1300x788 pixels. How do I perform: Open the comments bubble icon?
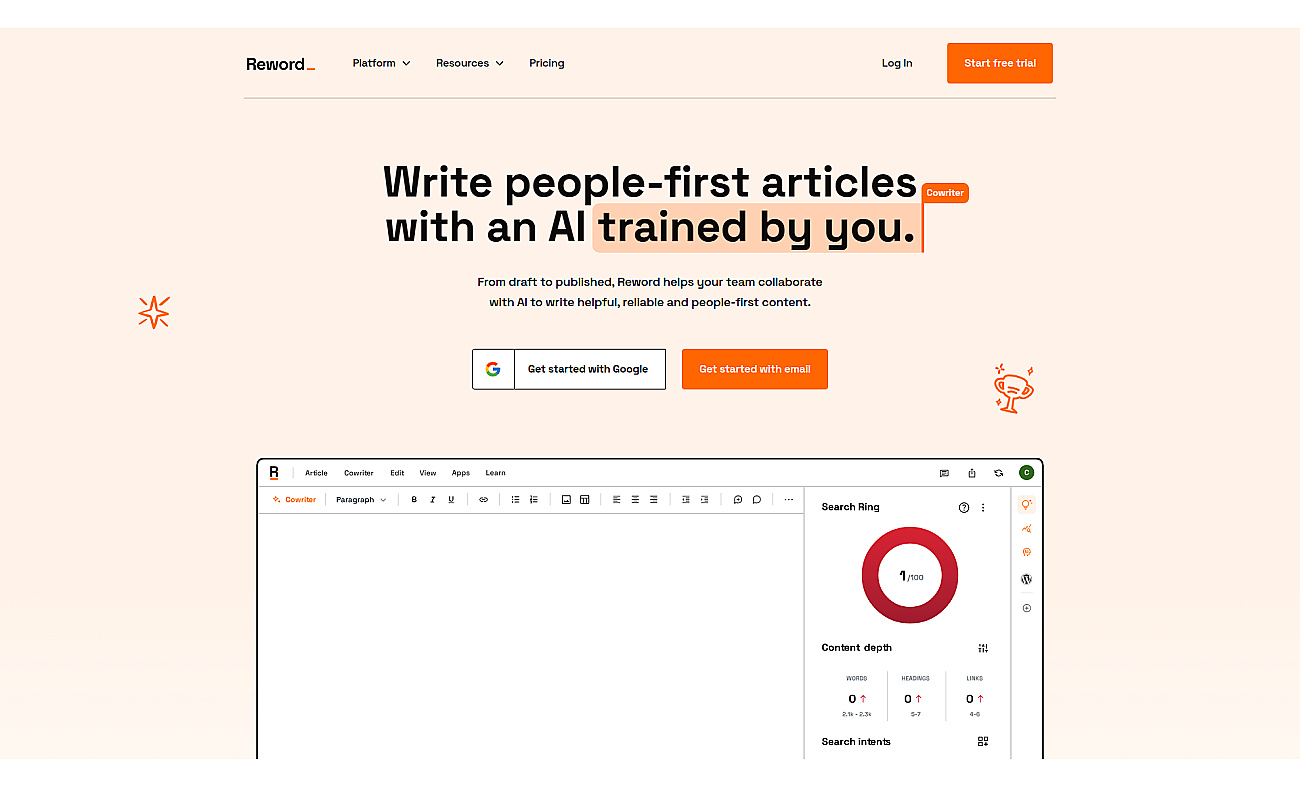coord(757,500)
